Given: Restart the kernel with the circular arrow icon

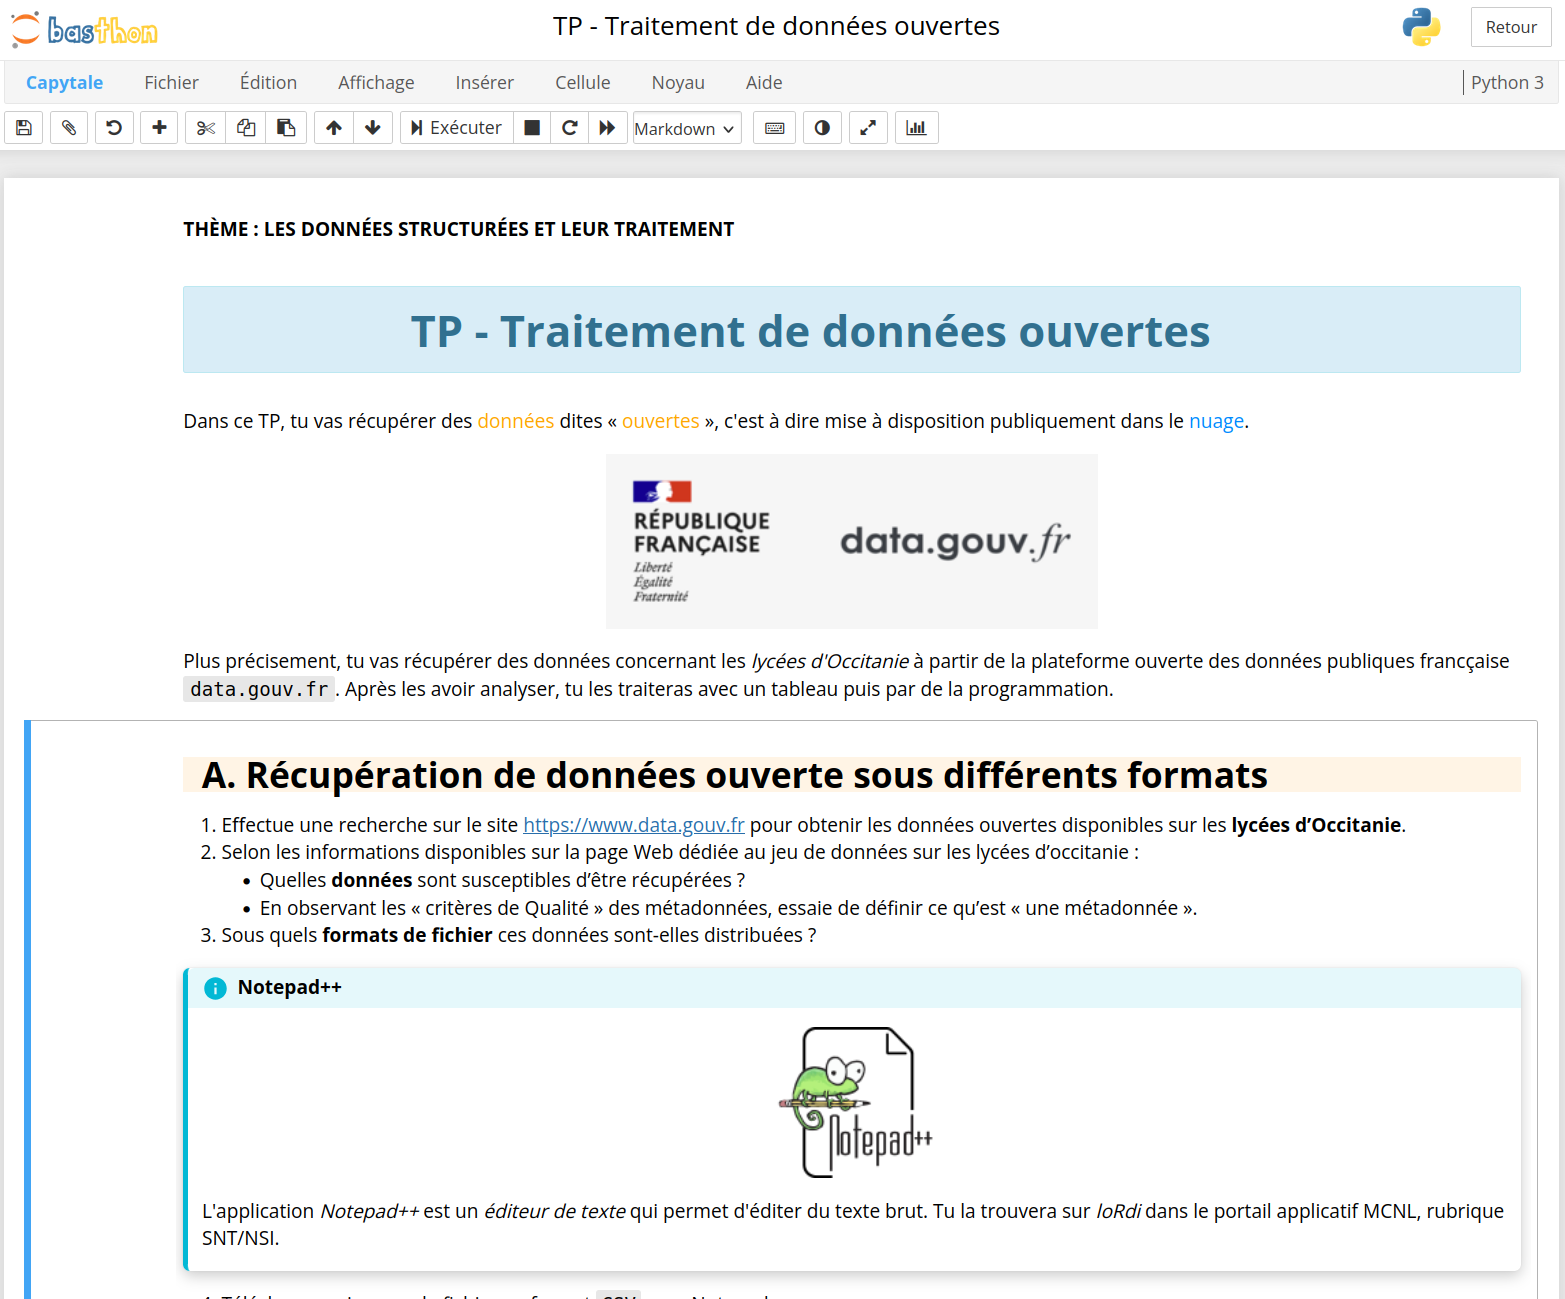Looking at the screenshot, I should 569,127.
